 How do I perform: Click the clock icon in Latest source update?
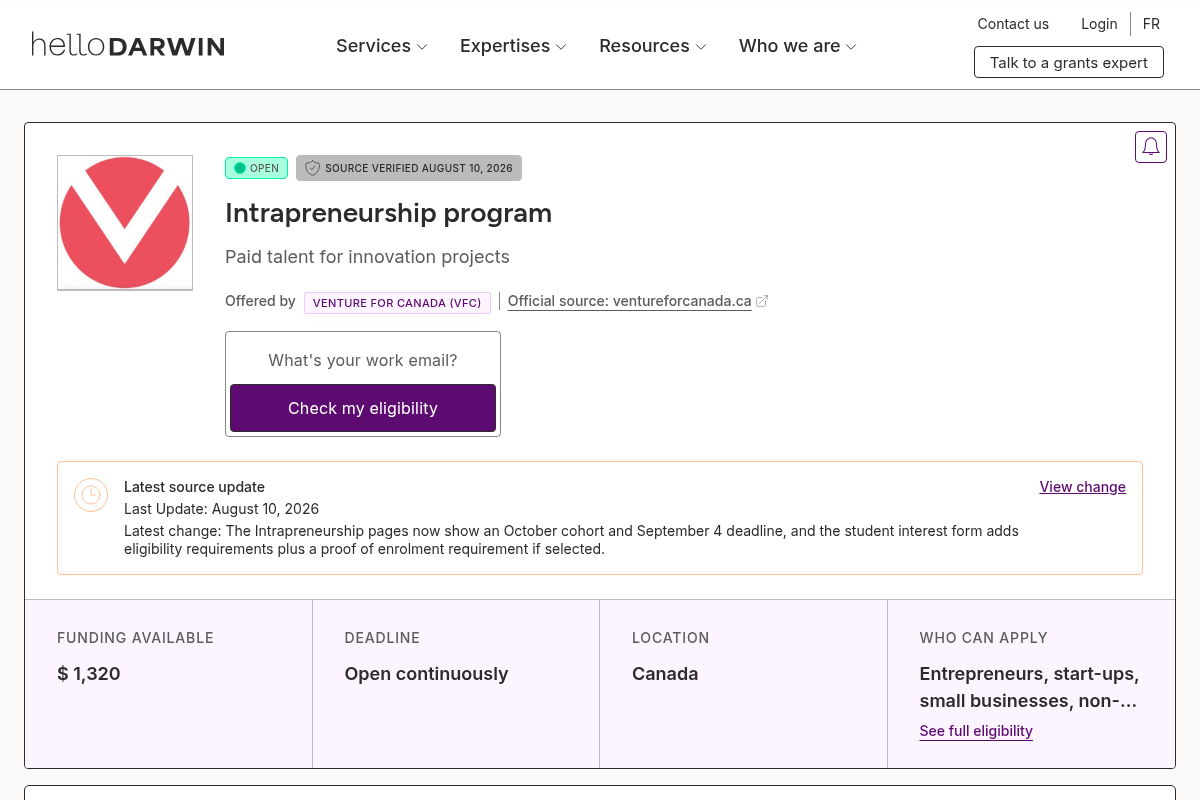click(x=91, y=495)
